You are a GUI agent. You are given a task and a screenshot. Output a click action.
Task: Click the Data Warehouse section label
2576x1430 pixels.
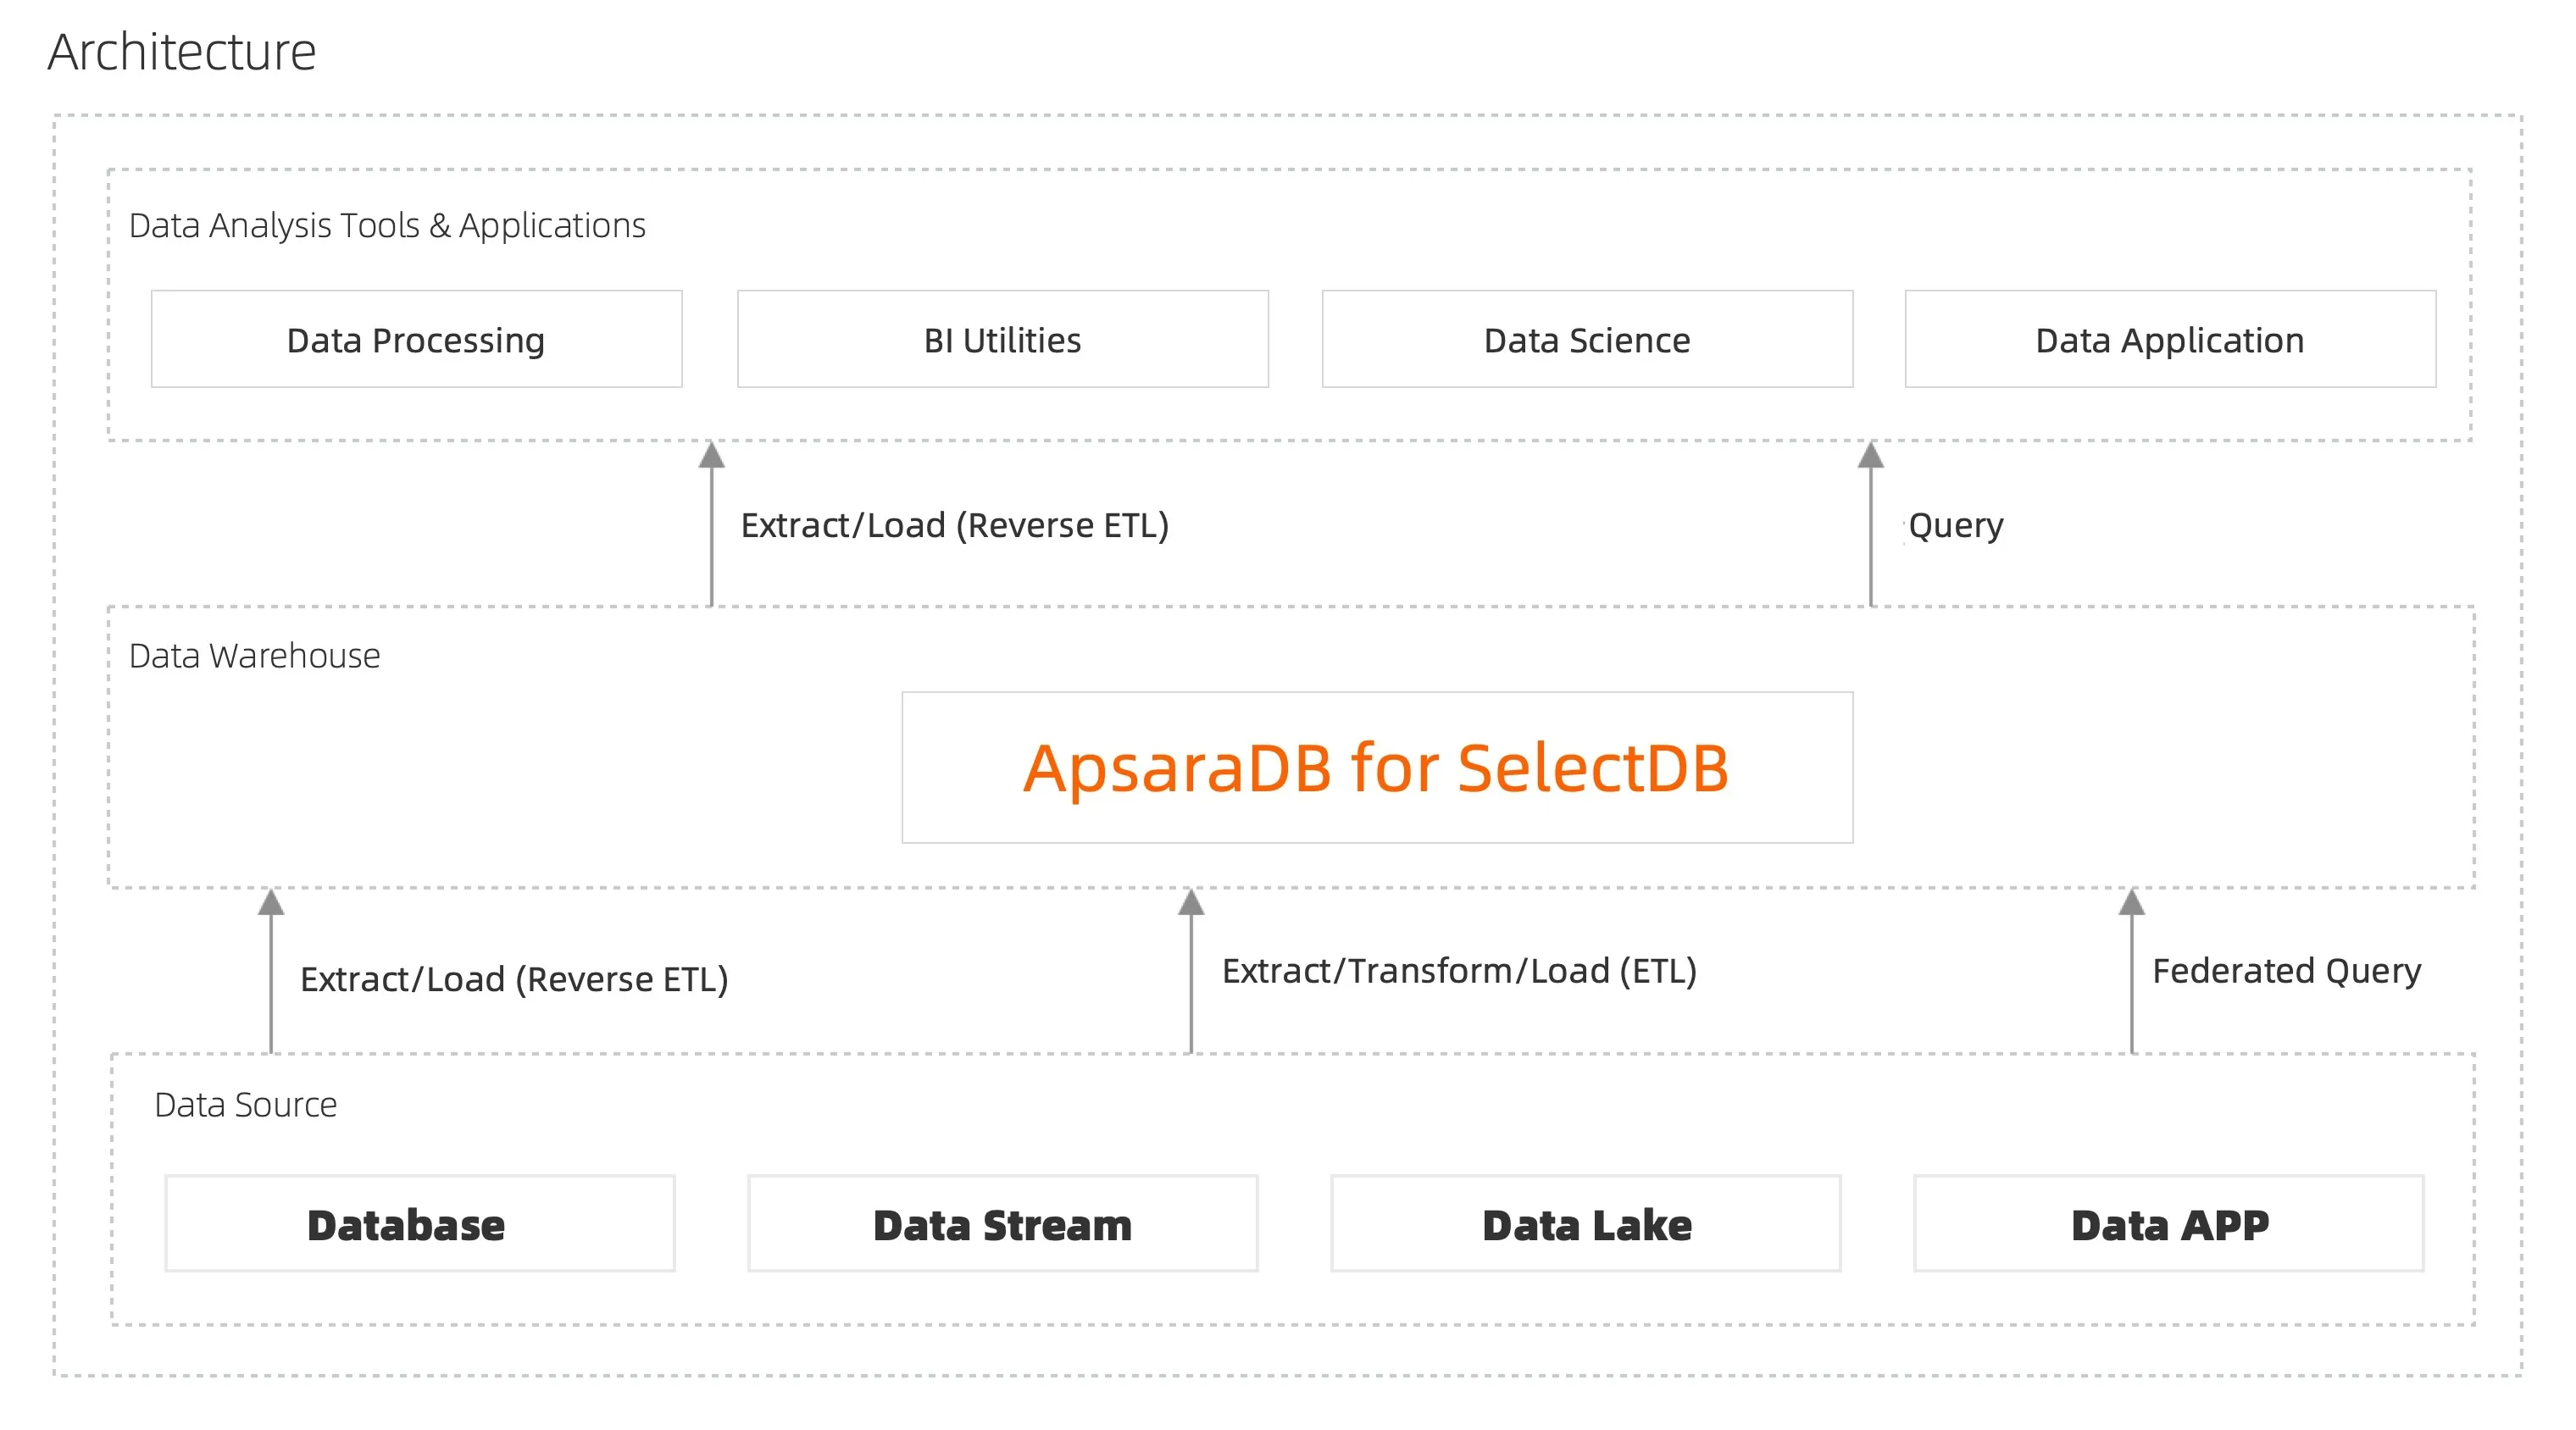254,656
